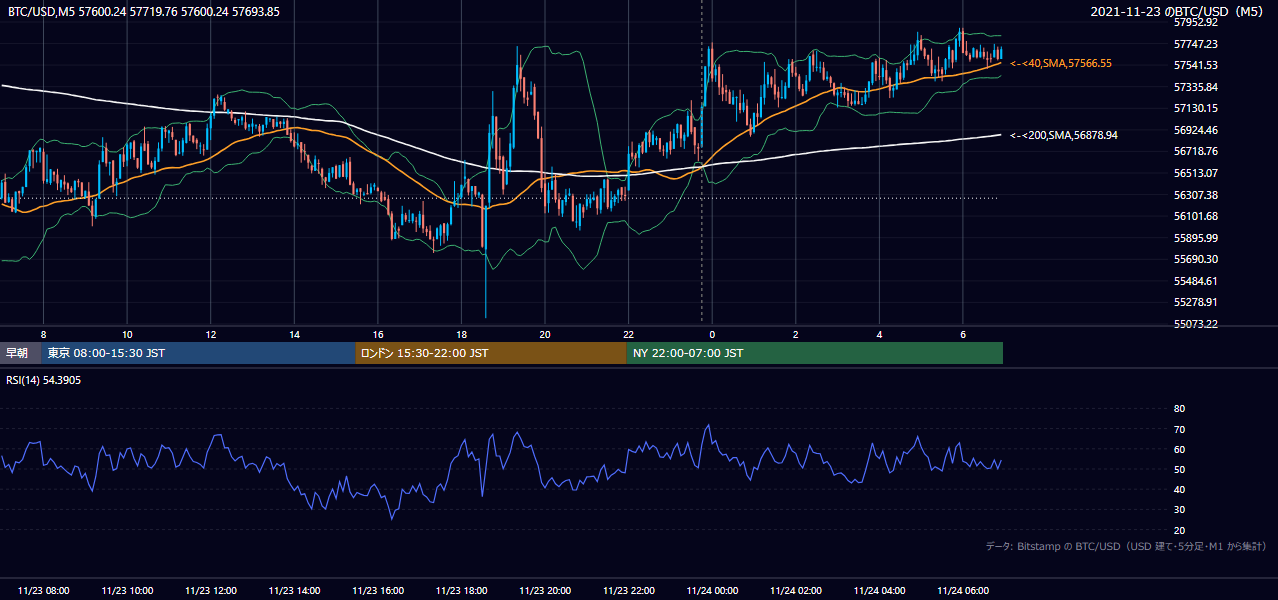
Task: Select RSI scale label 20
Action: pos(1179,530)
